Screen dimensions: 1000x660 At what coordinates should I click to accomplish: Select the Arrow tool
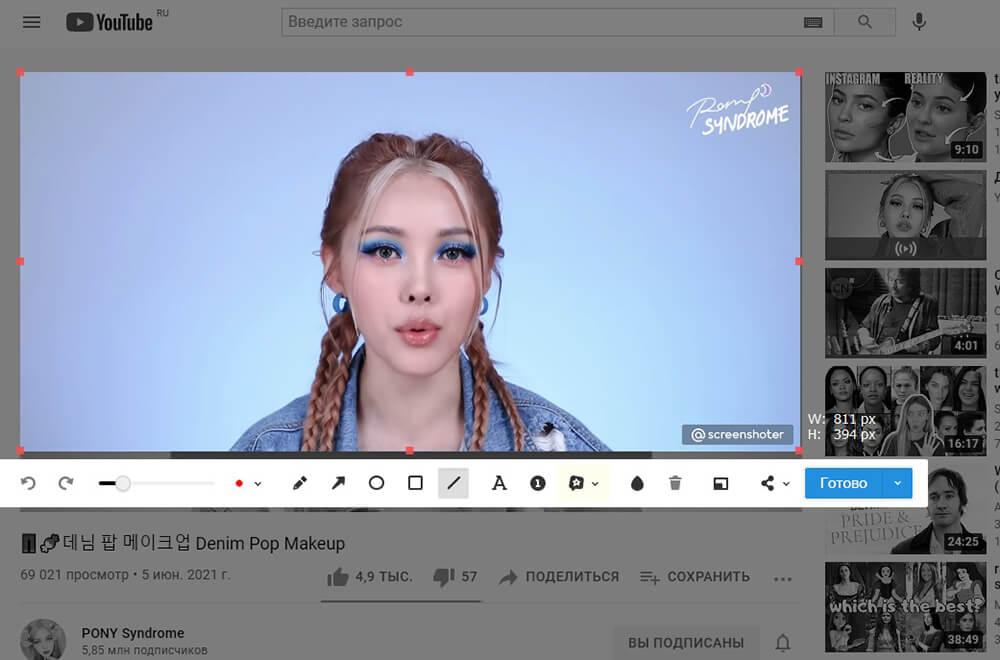338,483
